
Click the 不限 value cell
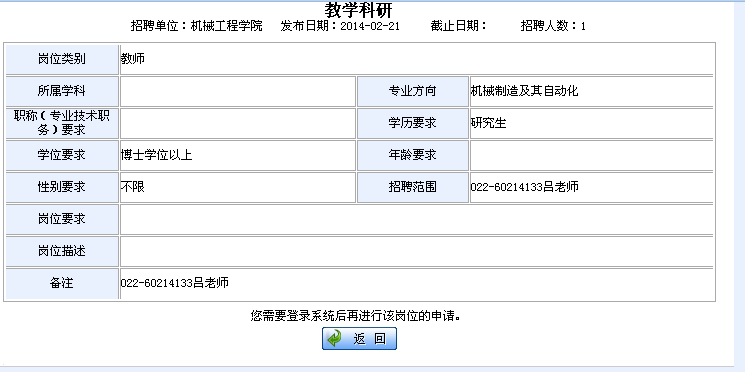pyautogui.click(x=238, y=187)
